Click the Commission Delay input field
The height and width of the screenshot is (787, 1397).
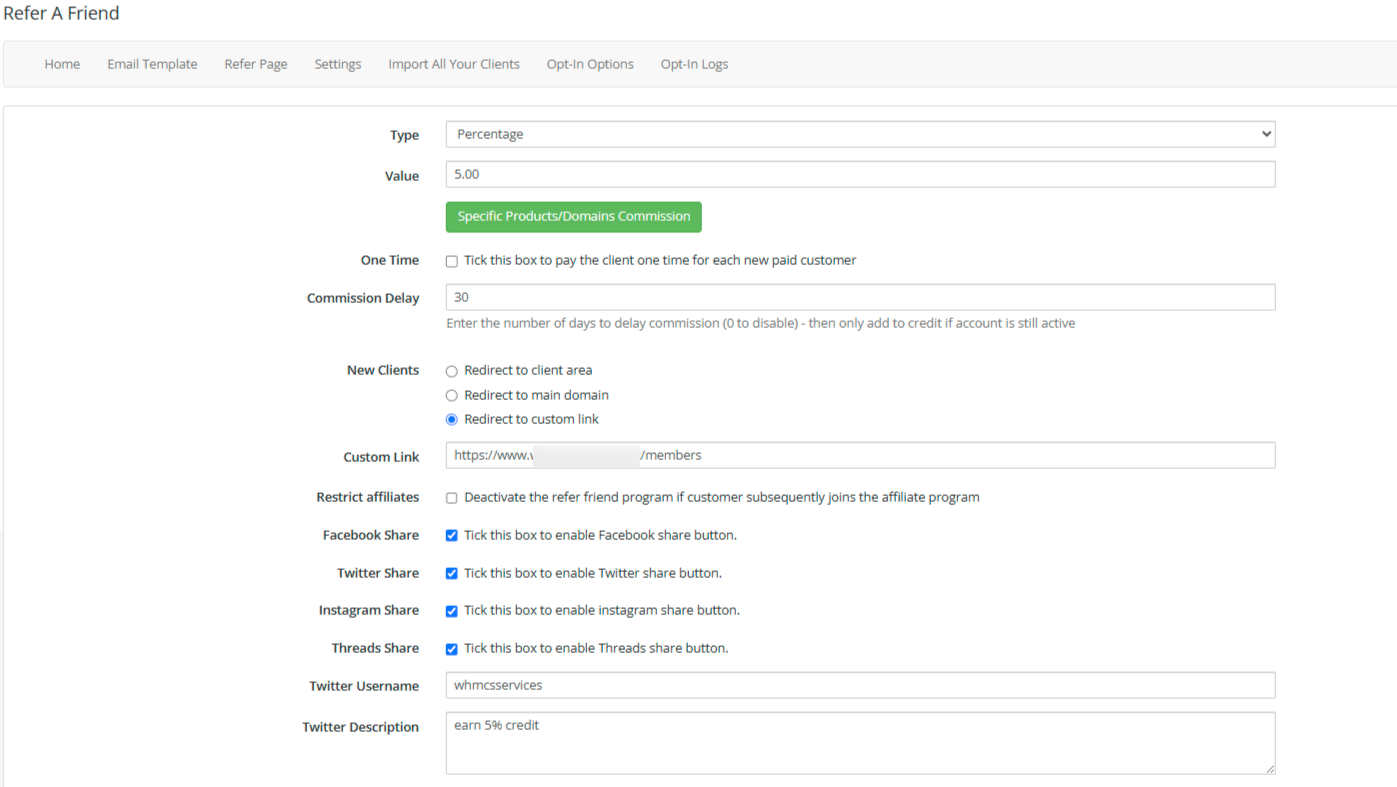pos(860,297)
